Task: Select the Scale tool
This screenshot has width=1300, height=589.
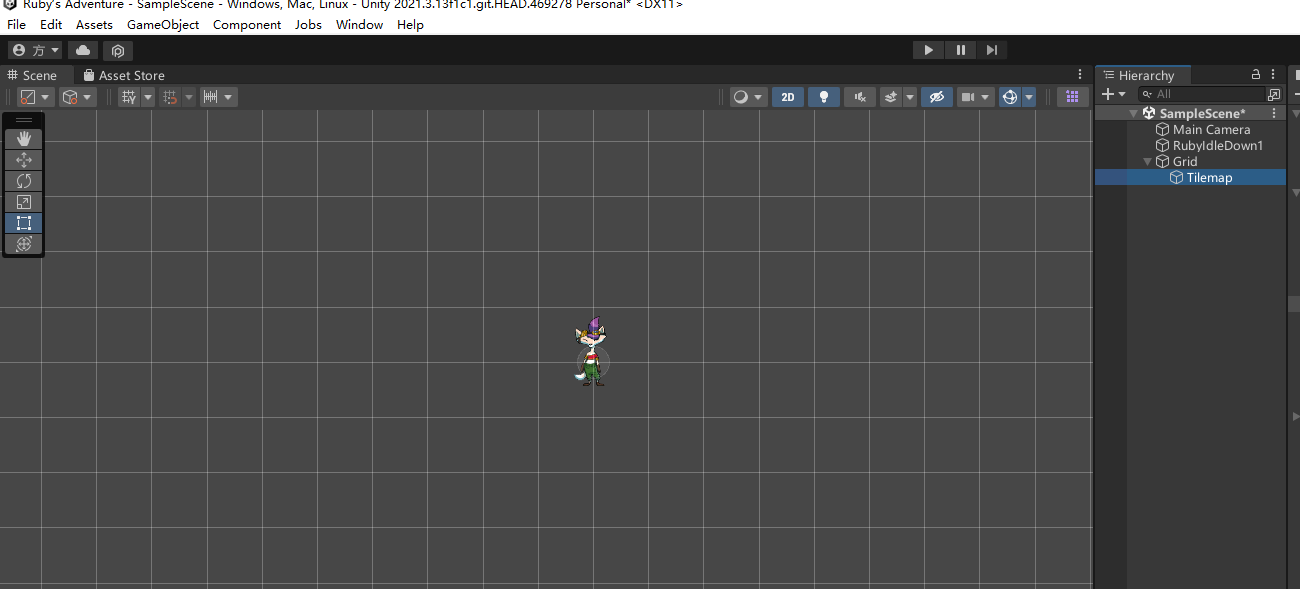Action: pos(23,202)
